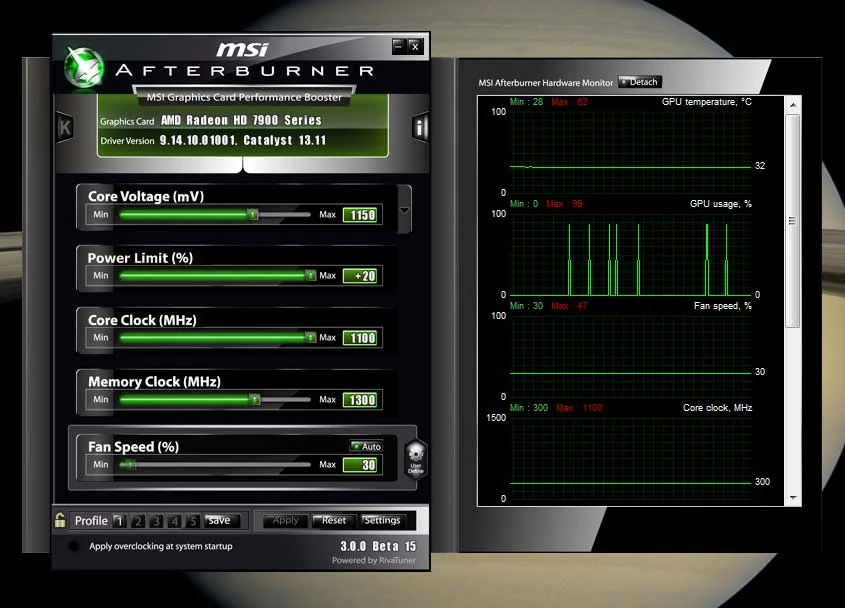Click the Power Limit slider handle

coord(310,275)
